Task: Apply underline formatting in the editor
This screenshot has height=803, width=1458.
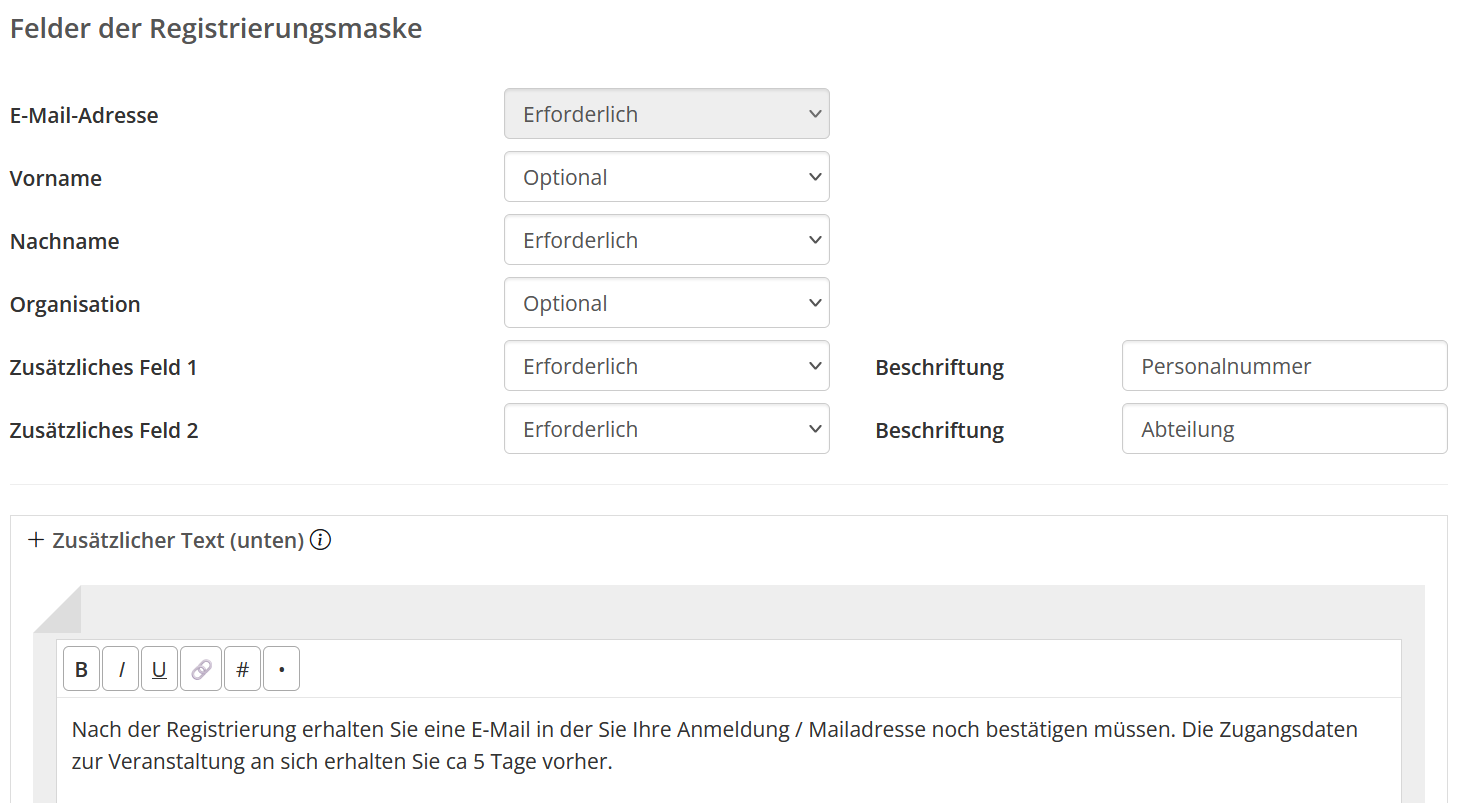Action: (x=159, y=669)
